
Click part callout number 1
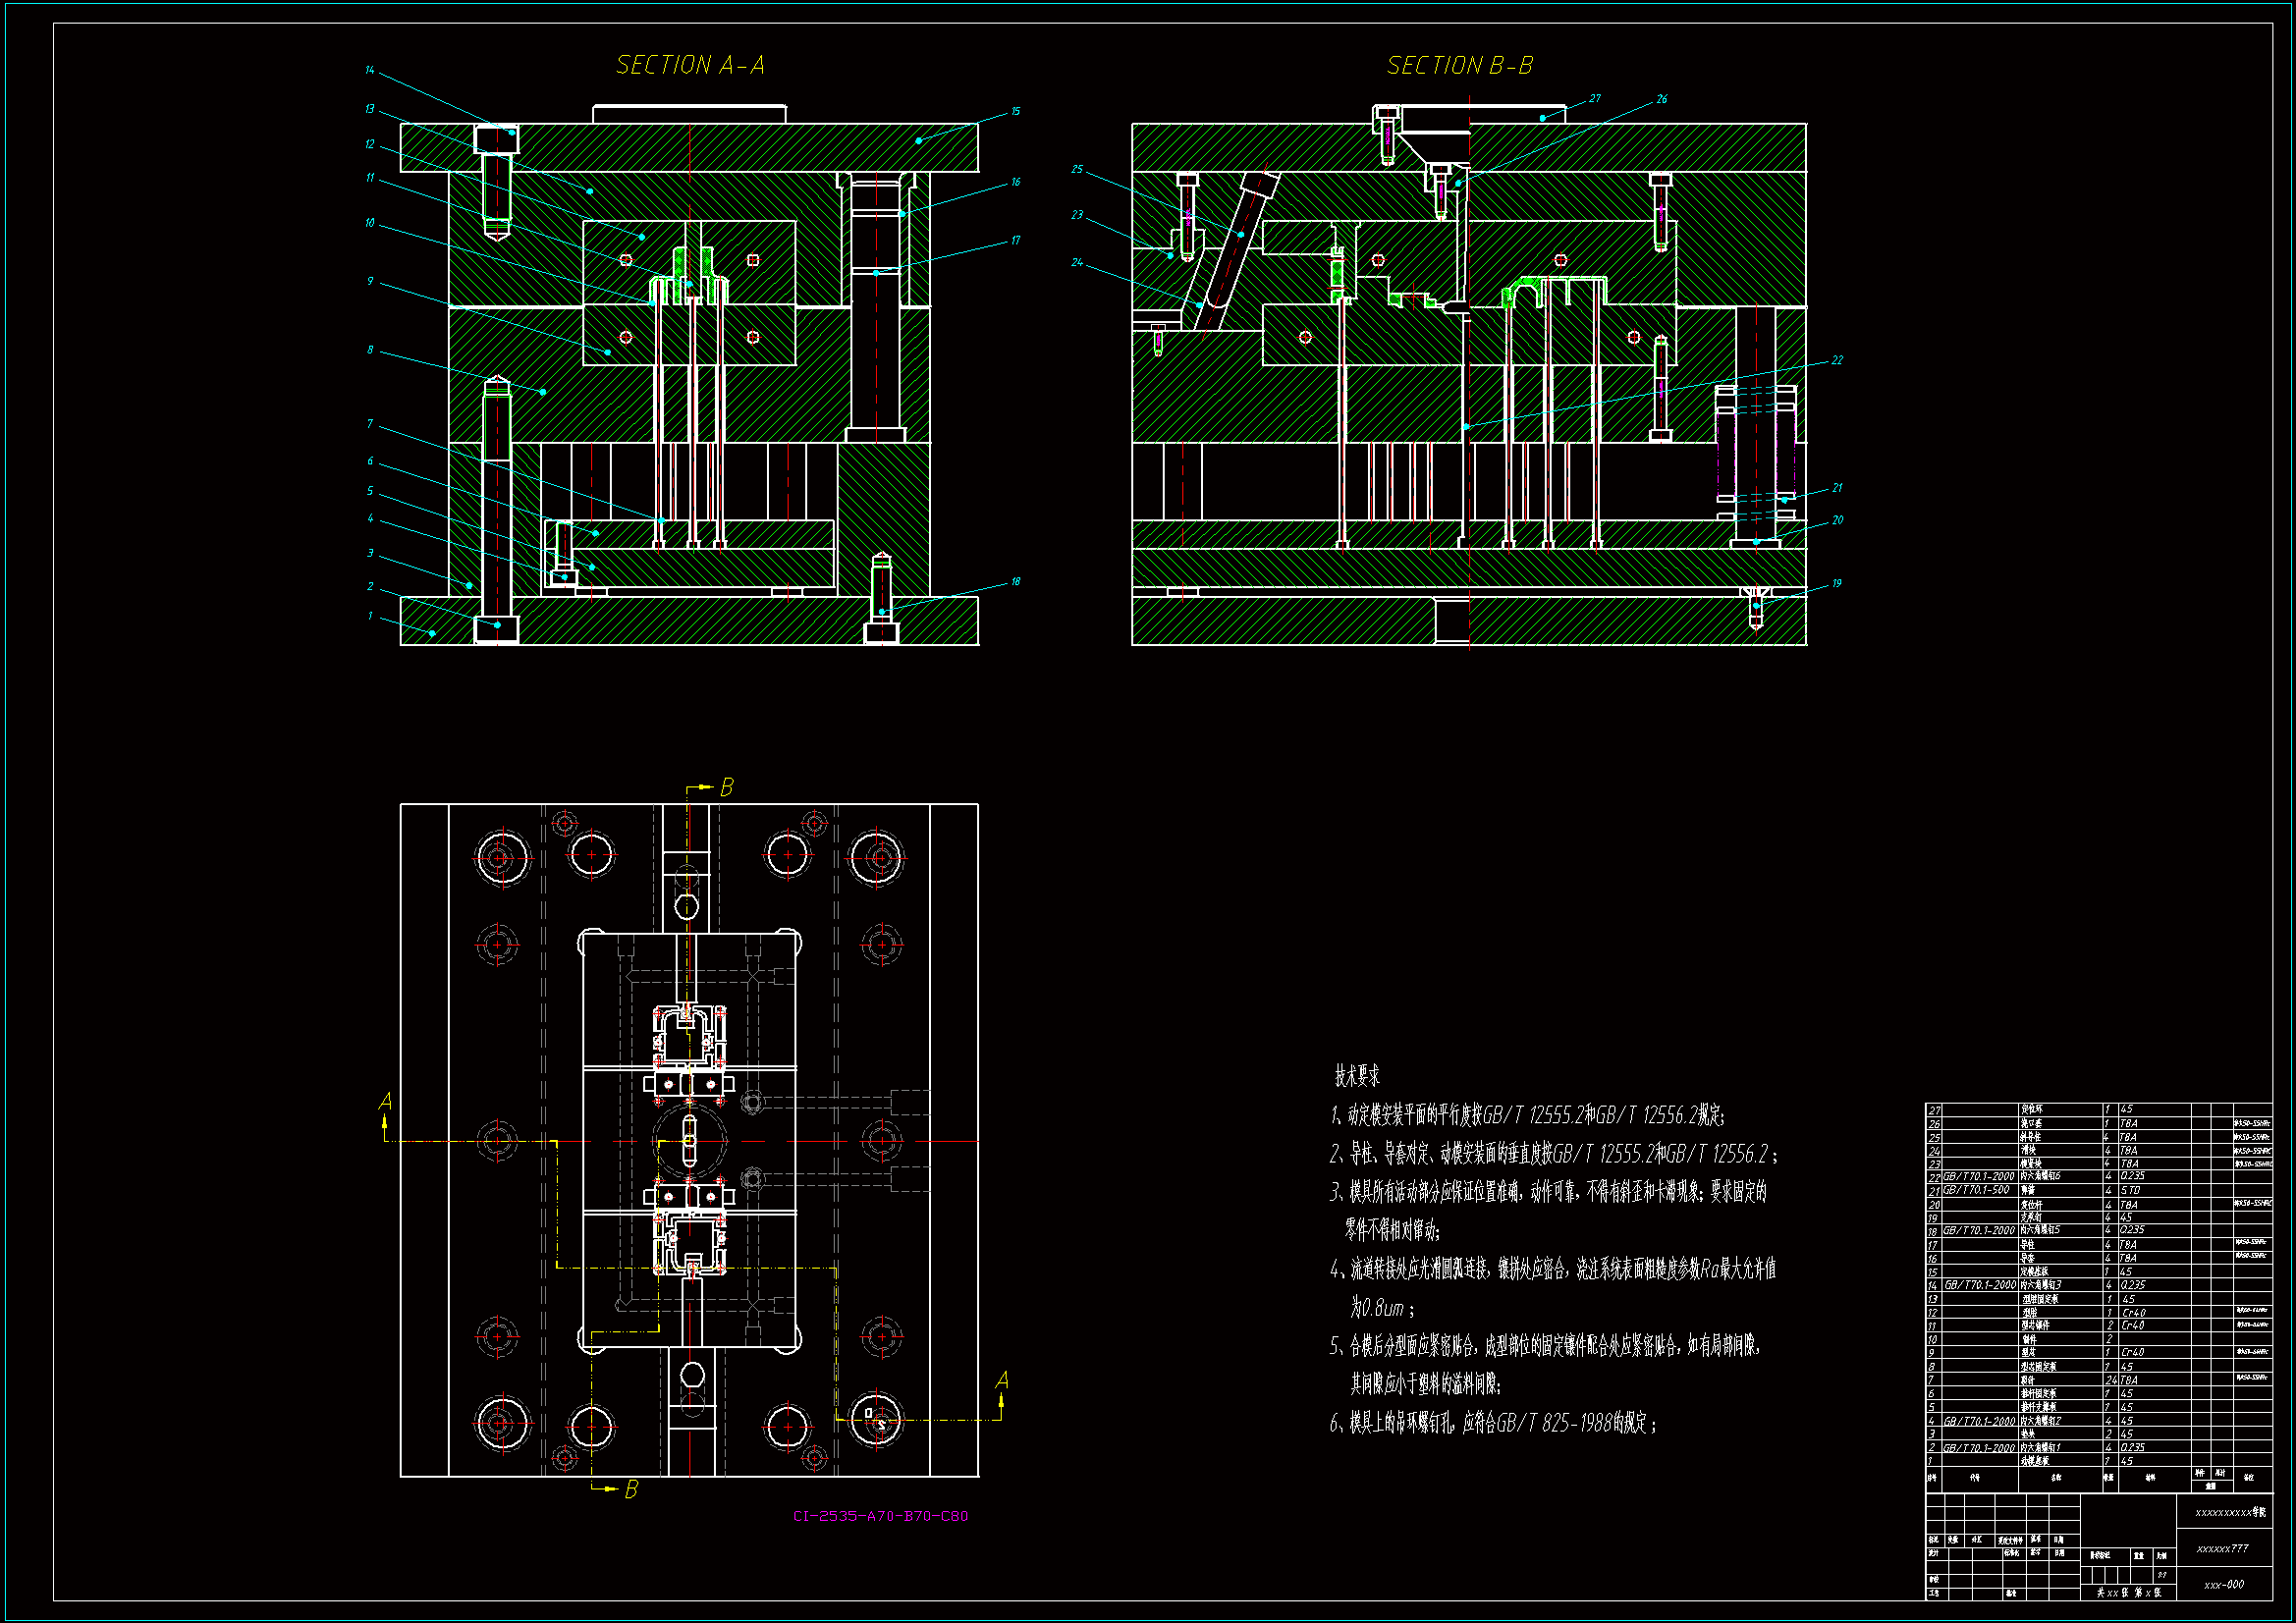370,616
